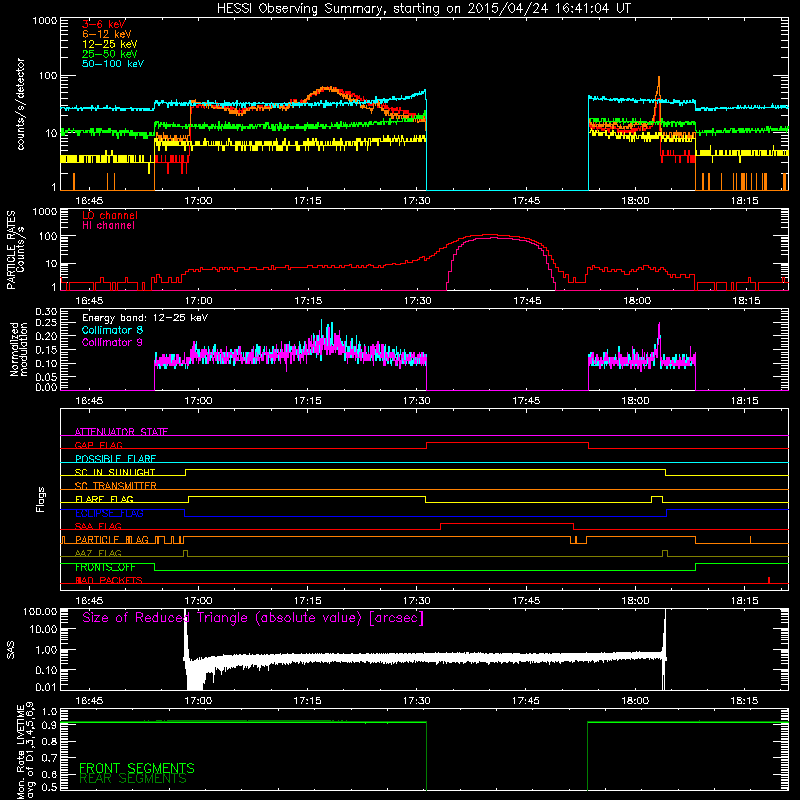800x800 pixels.
Task: Click the 25-50 keV legend label
Action: pos(109,54)
